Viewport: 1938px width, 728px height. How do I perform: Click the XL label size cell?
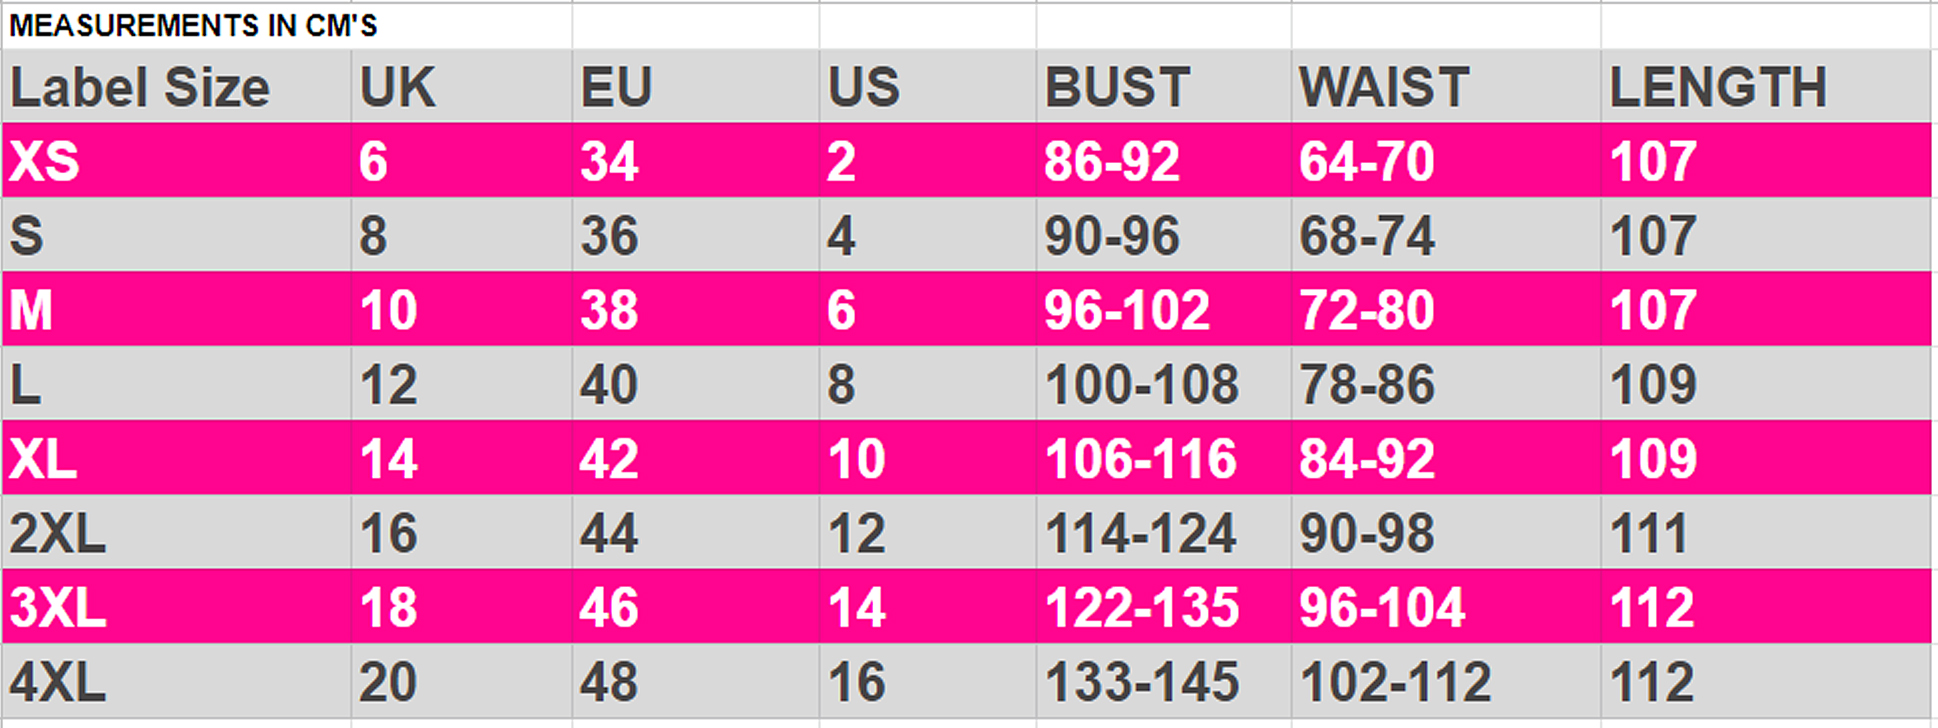tap(177, 458)
